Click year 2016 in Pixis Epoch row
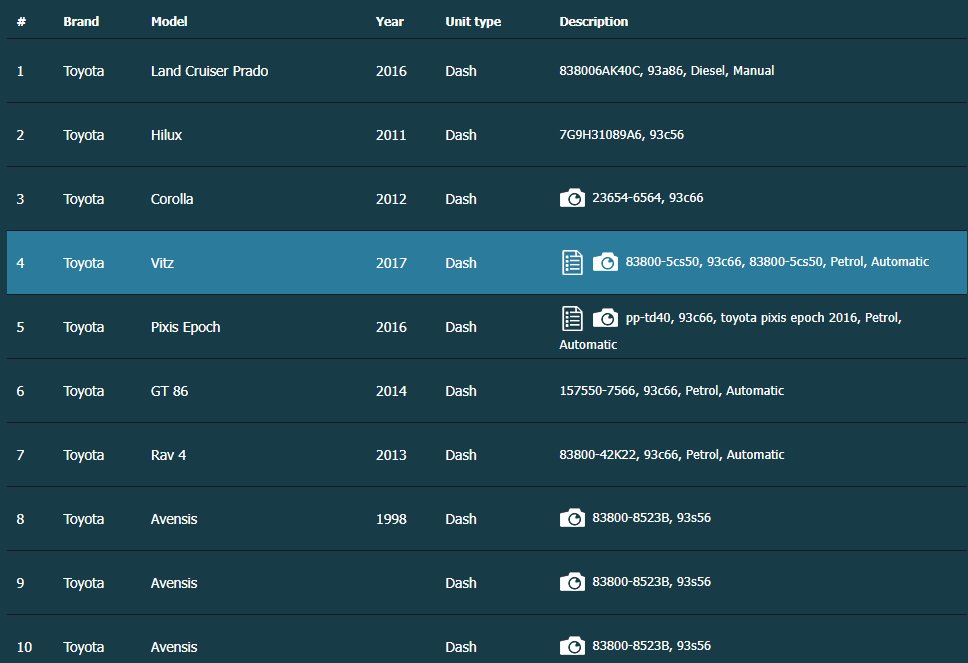 (391, 327)
